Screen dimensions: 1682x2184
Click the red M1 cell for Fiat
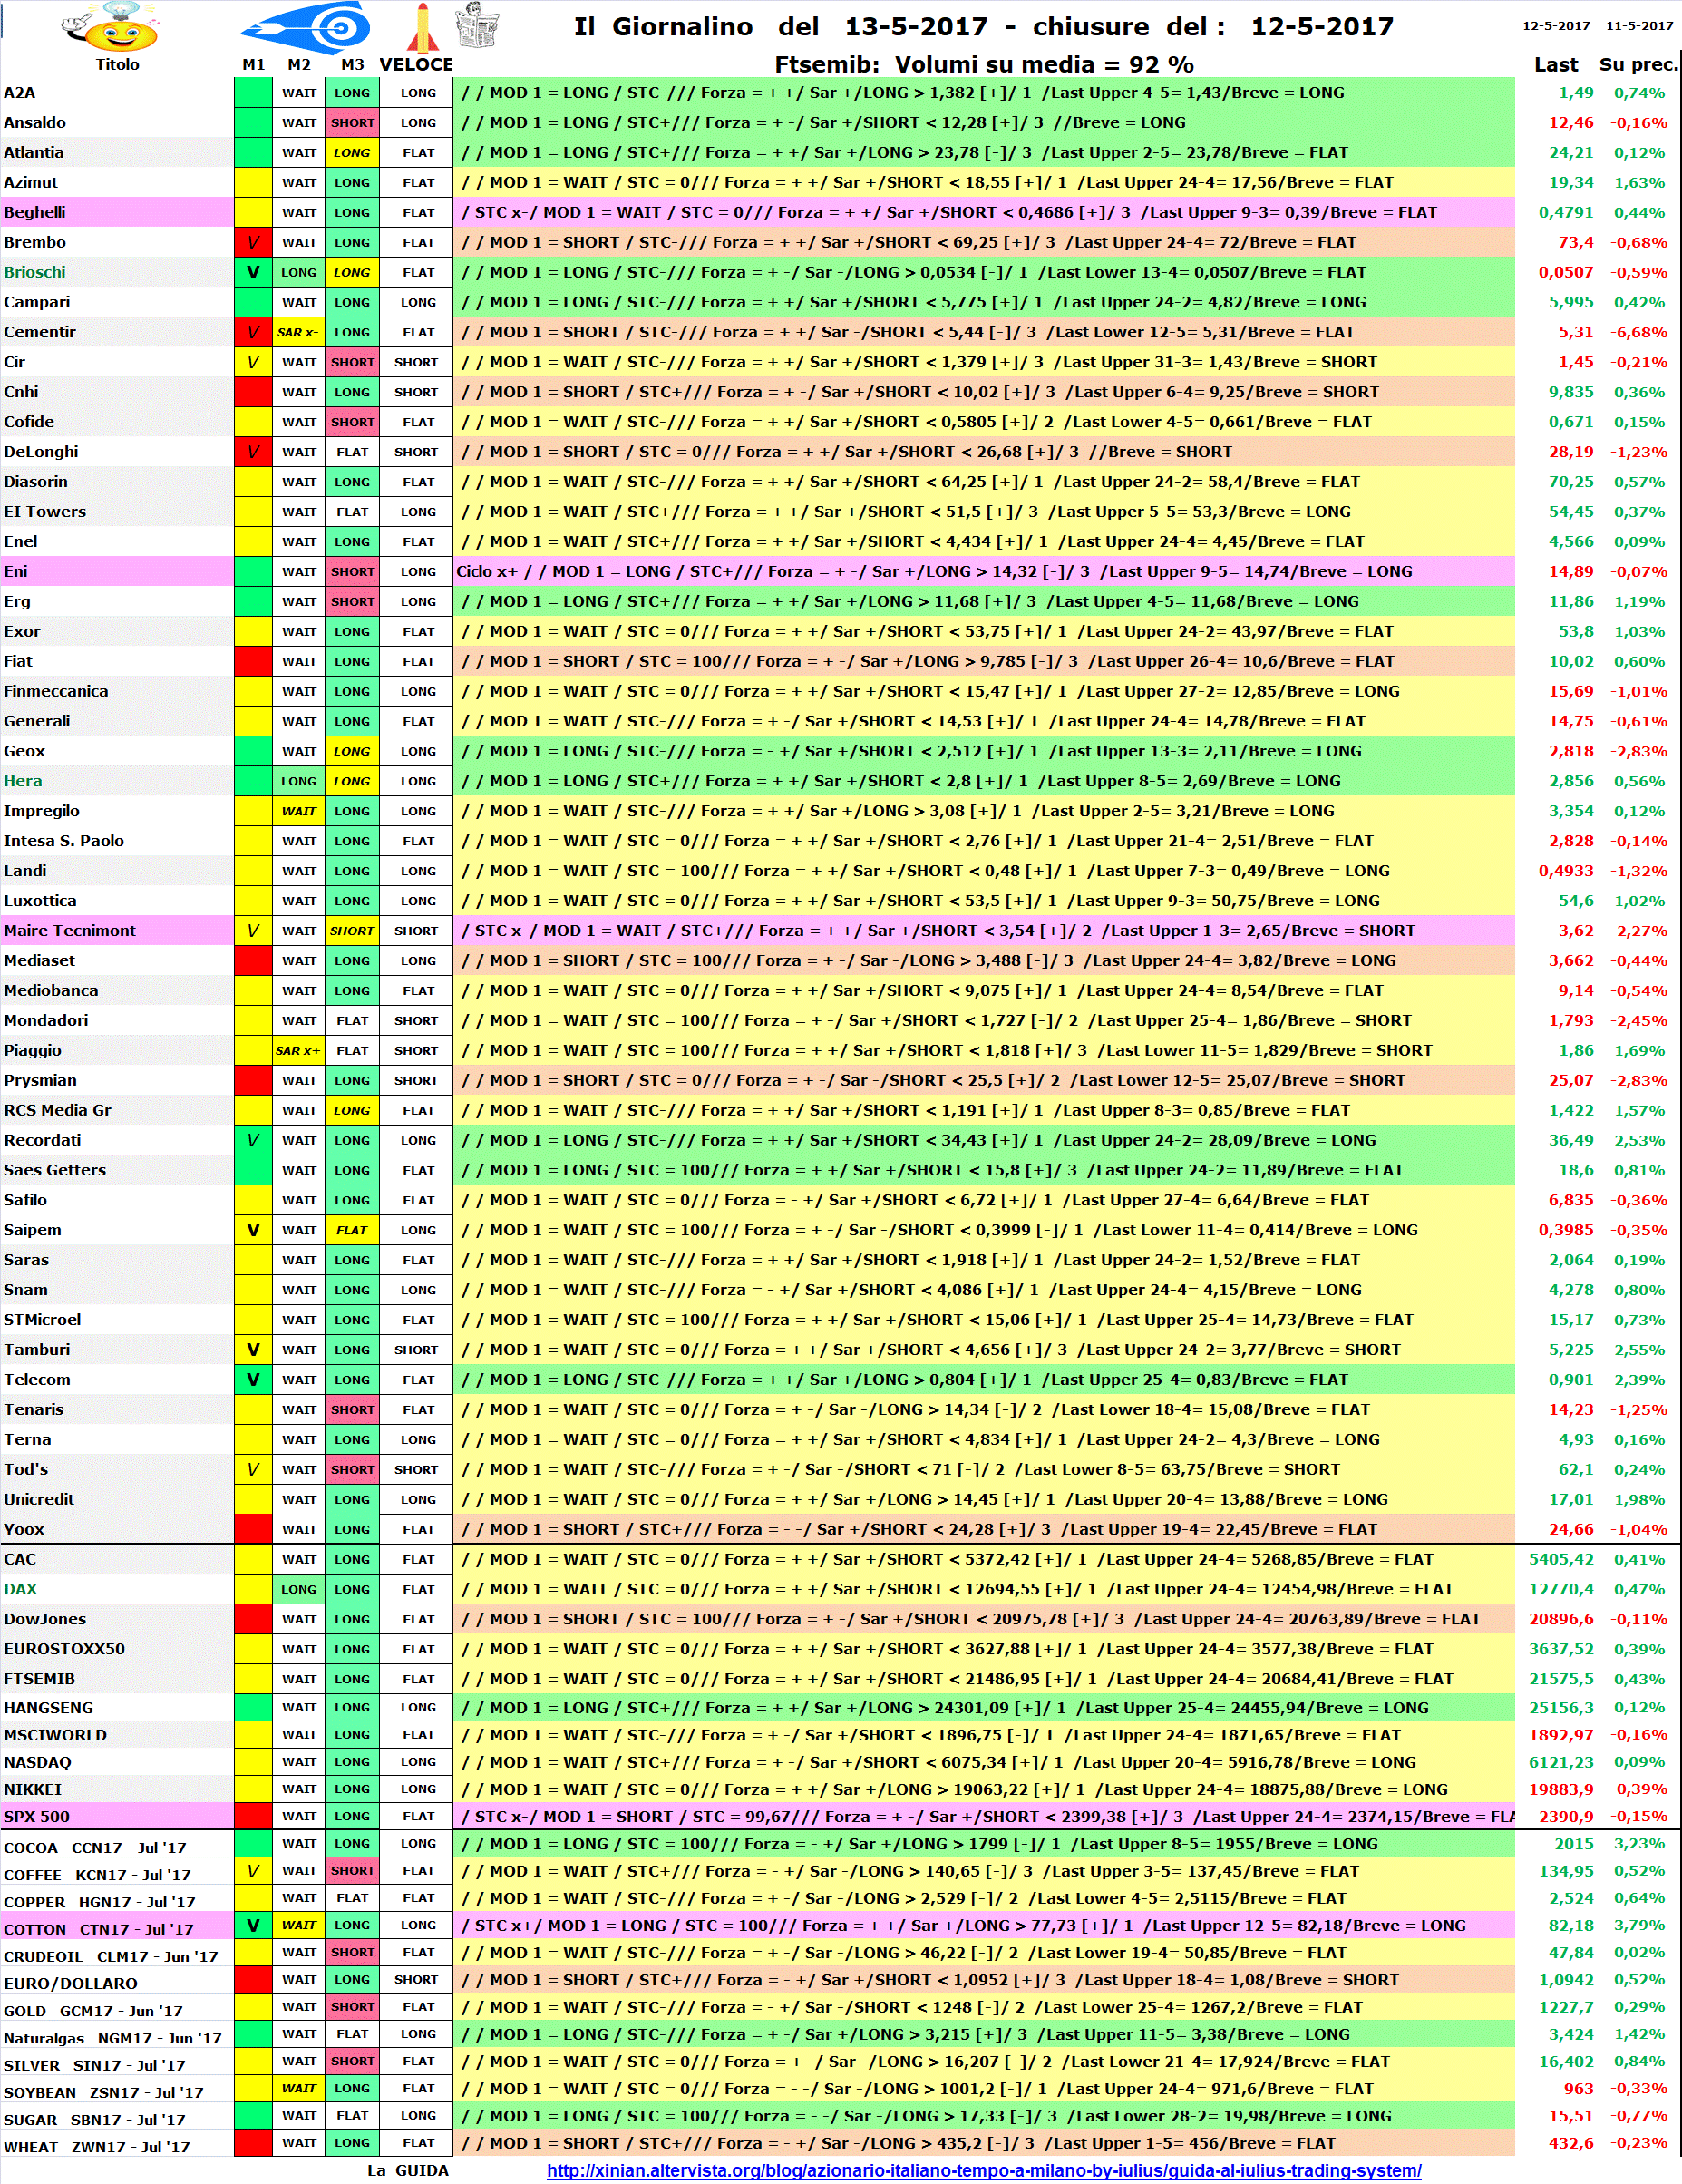[253, 661]
